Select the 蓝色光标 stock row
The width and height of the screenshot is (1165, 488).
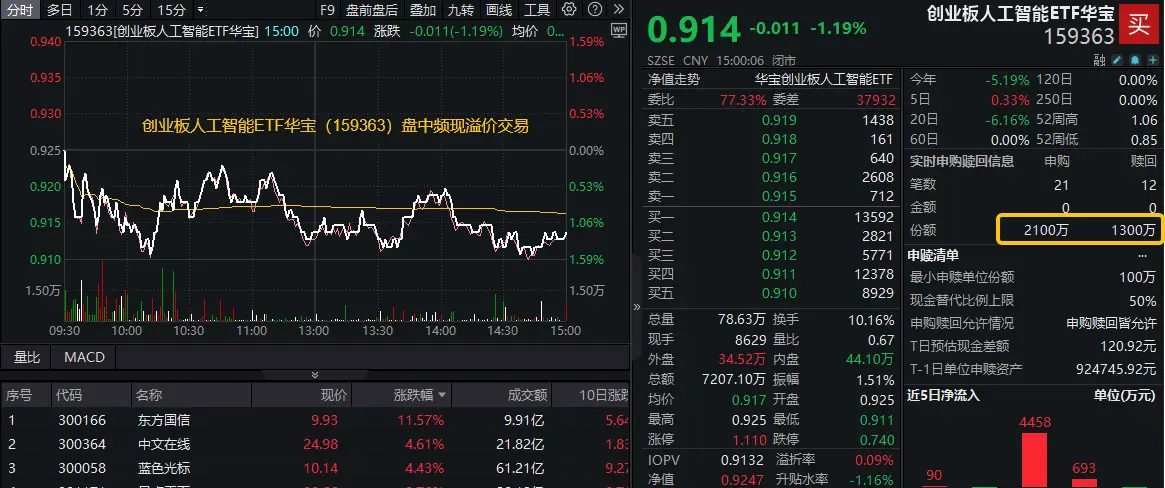tap(315, 469)
